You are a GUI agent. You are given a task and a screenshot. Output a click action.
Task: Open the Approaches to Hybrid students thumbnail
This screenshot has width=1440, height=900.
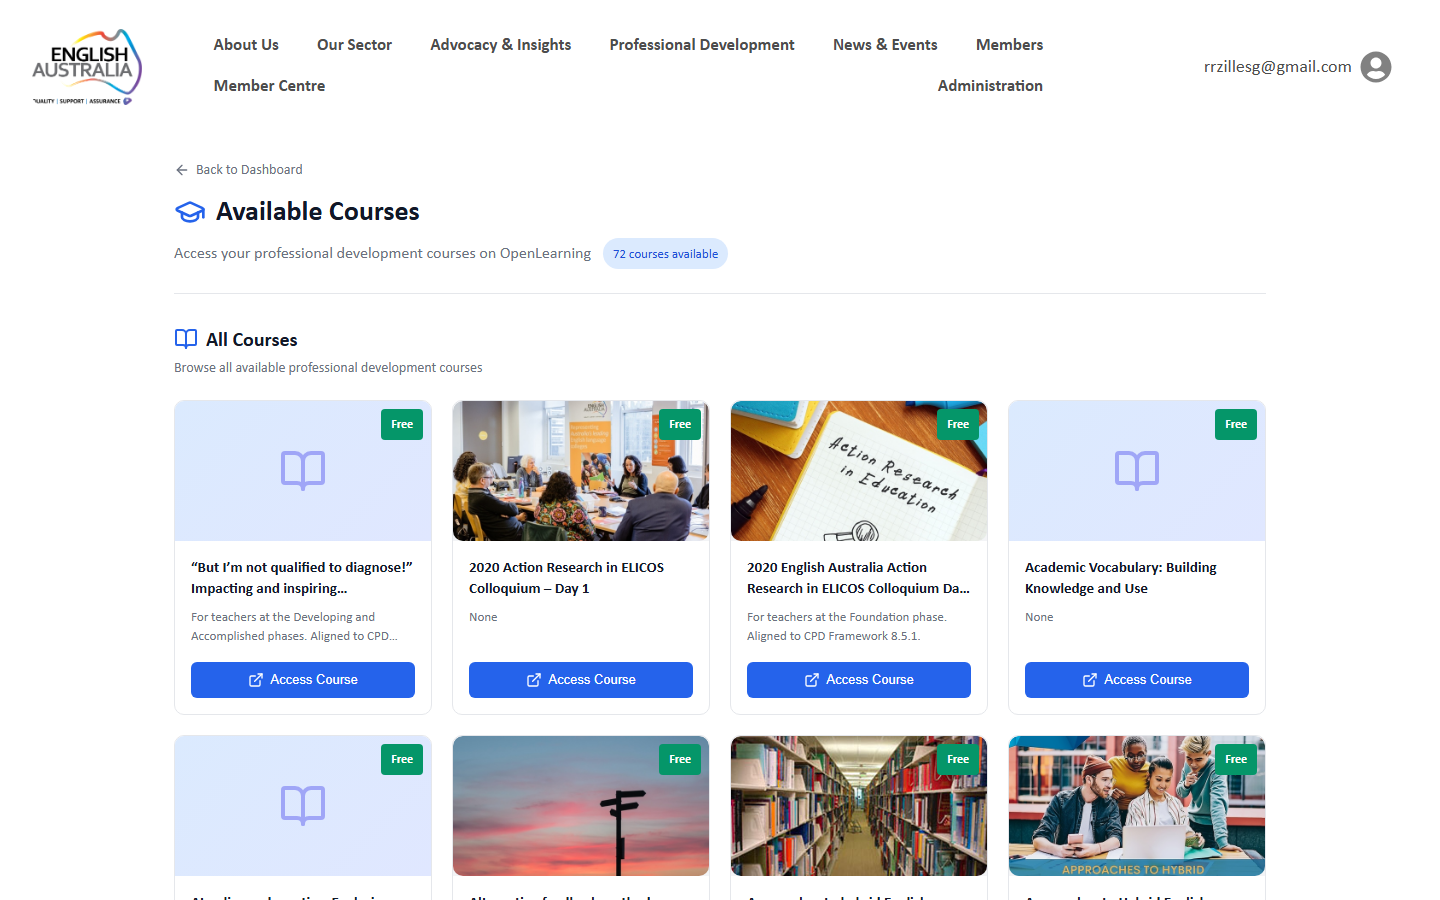(x=1137, y=806)
